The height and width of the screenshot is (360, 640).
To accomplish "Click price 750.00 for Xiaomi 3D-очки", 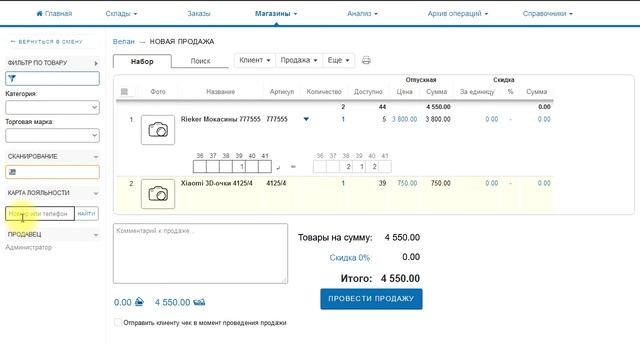I will 407,183.
